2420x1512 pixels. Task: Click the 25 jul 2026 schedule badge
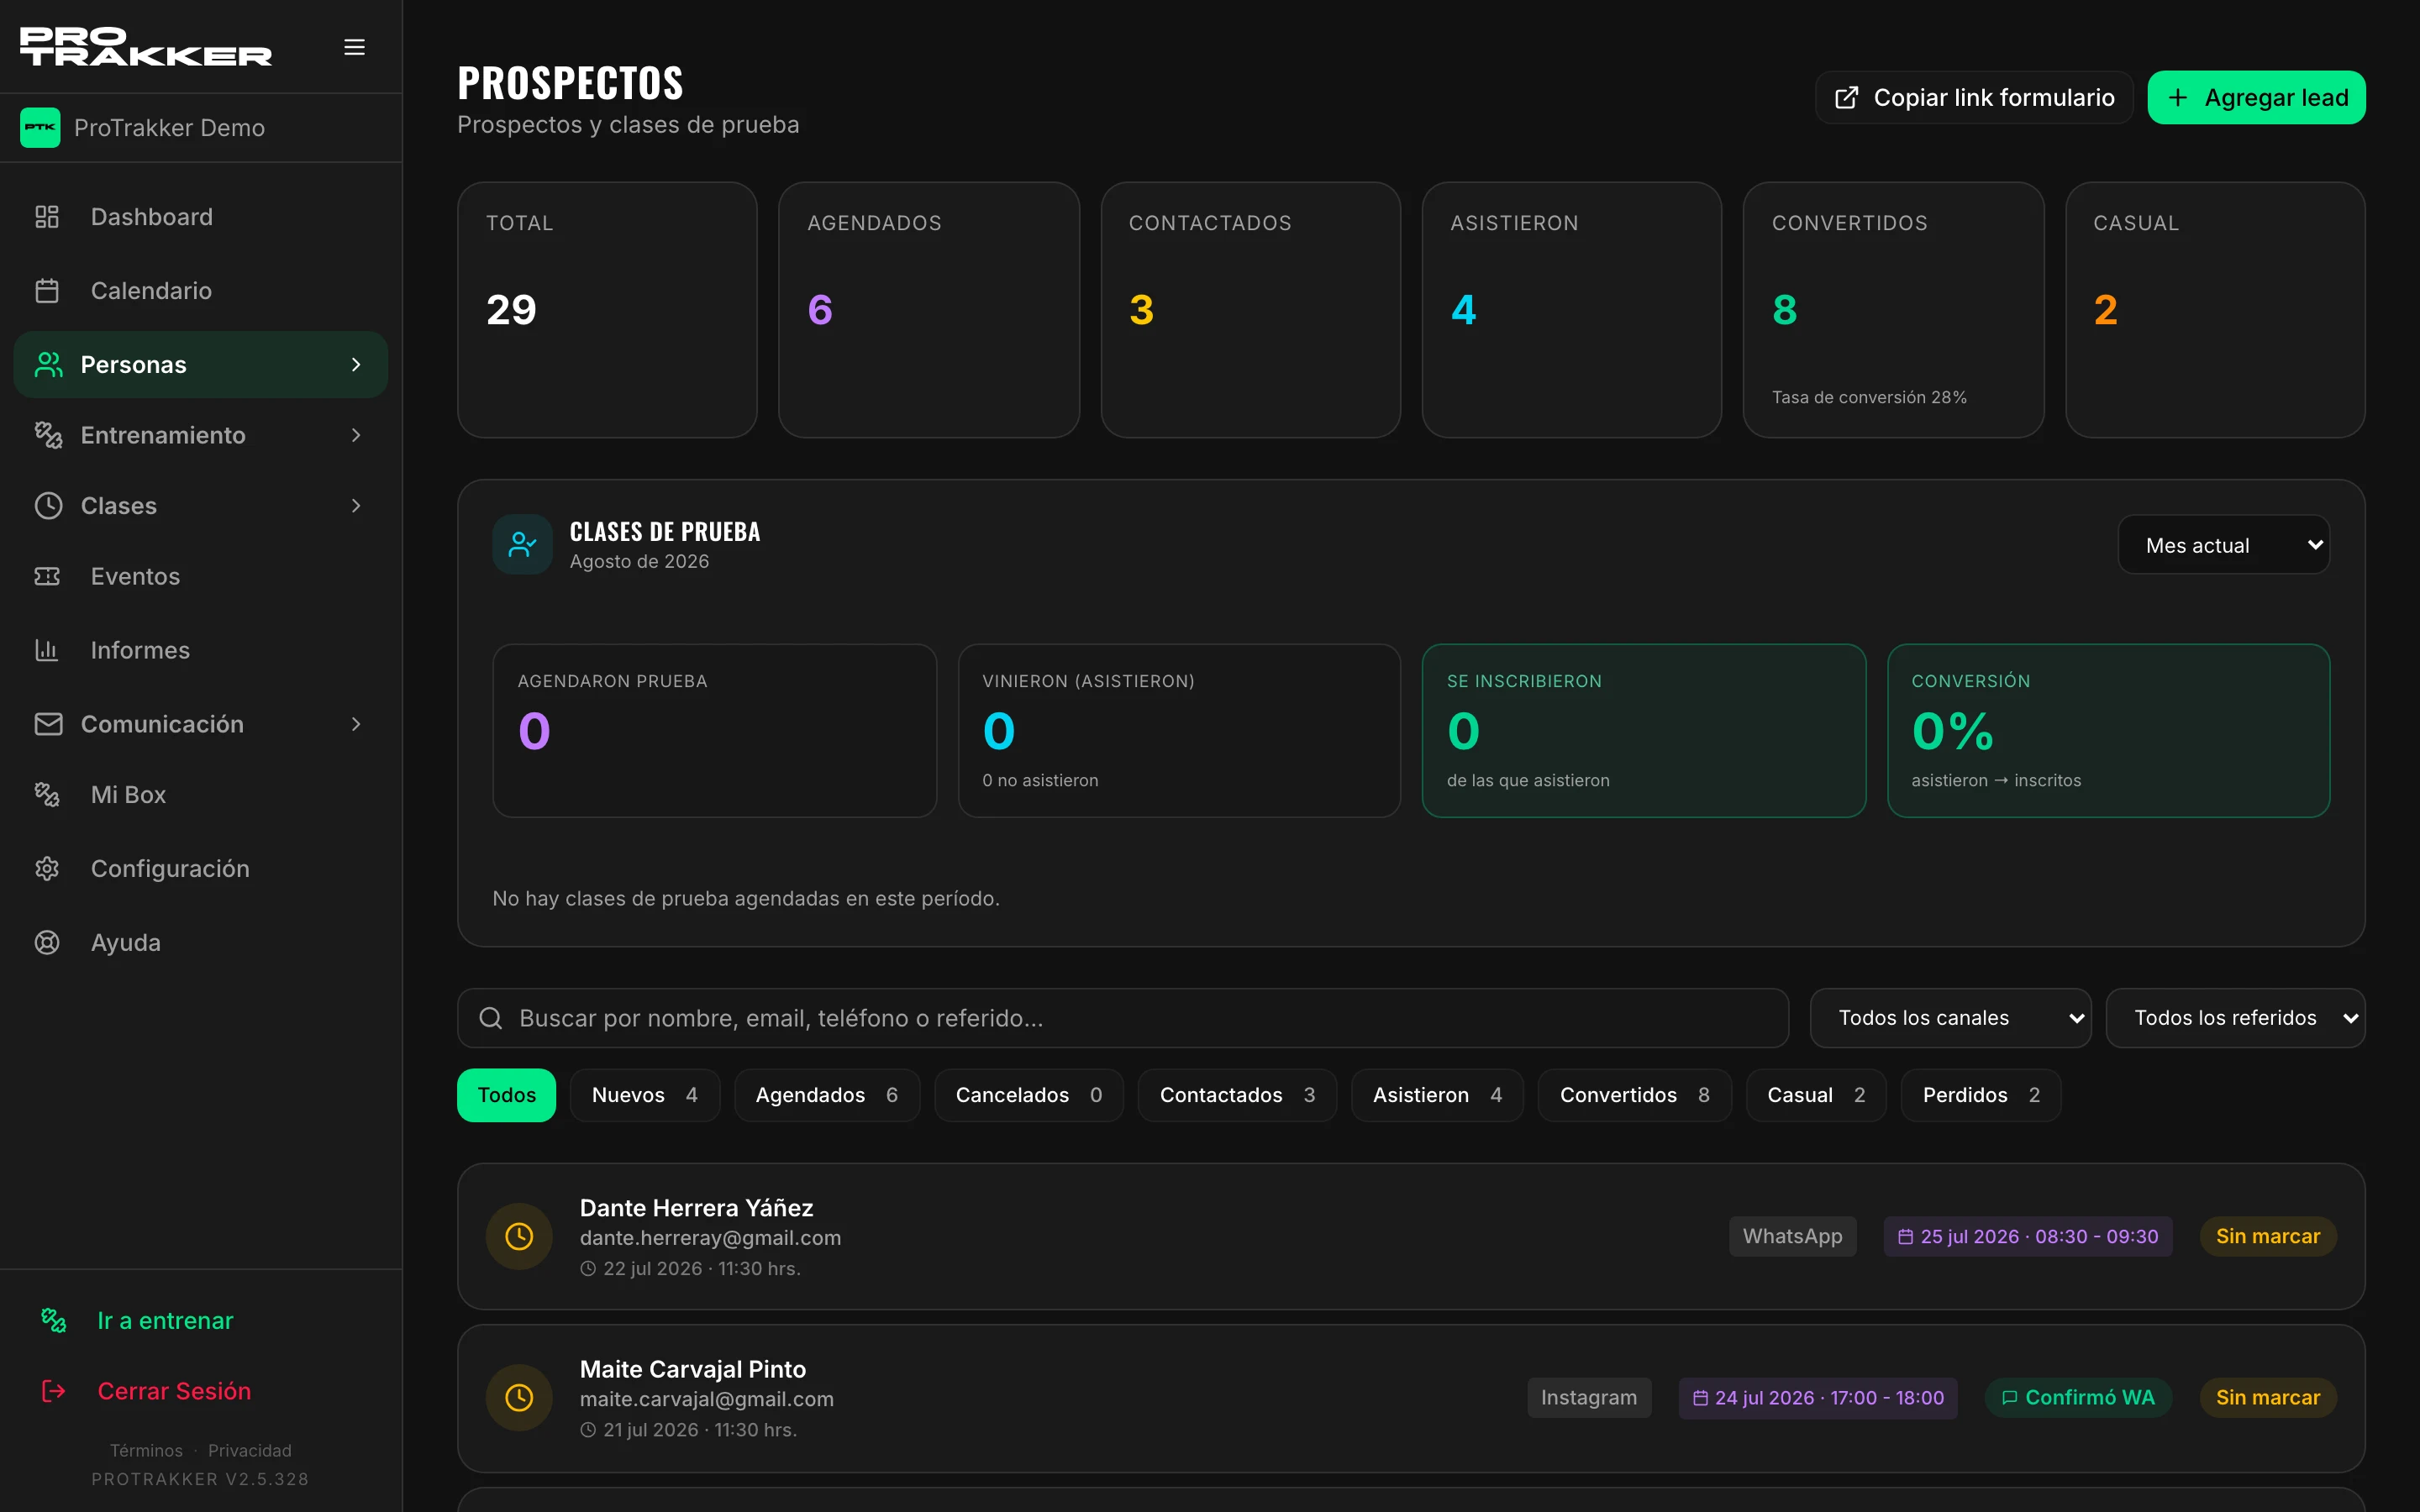pyautogui.click(x=2028, y=1237)
